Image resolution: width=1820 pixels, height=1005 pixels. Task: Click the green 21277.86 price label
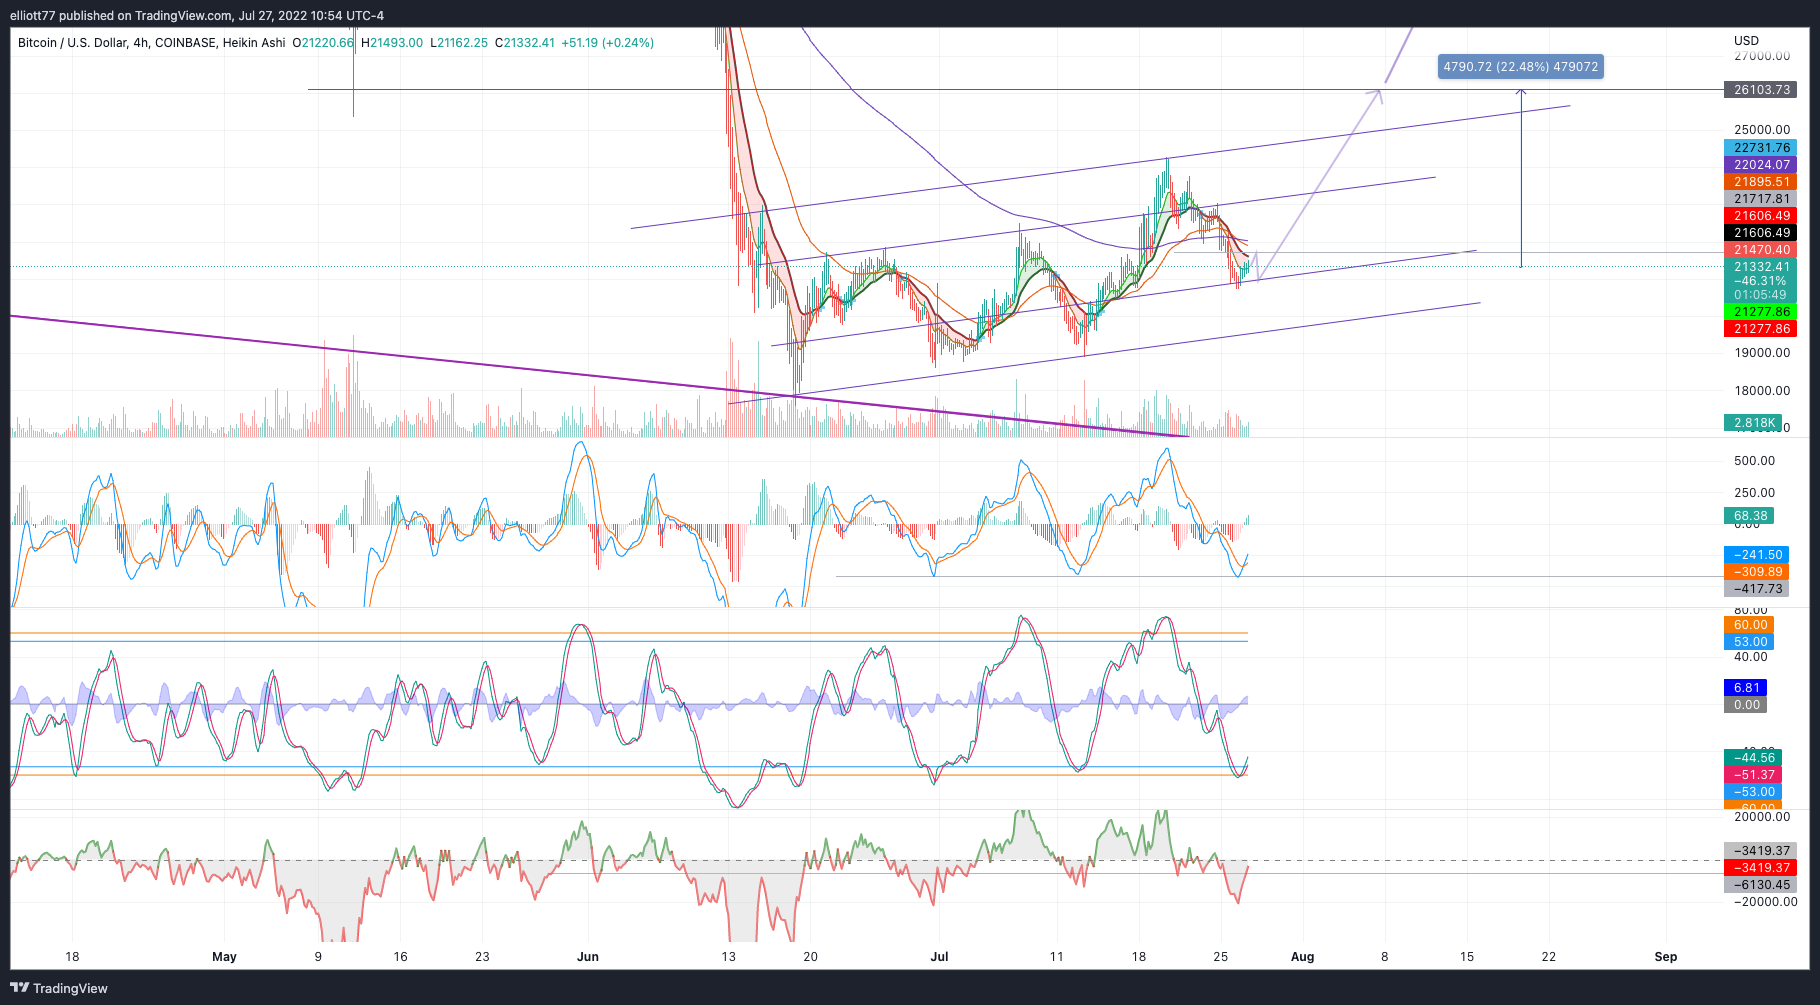click(x=1760, y=312)
